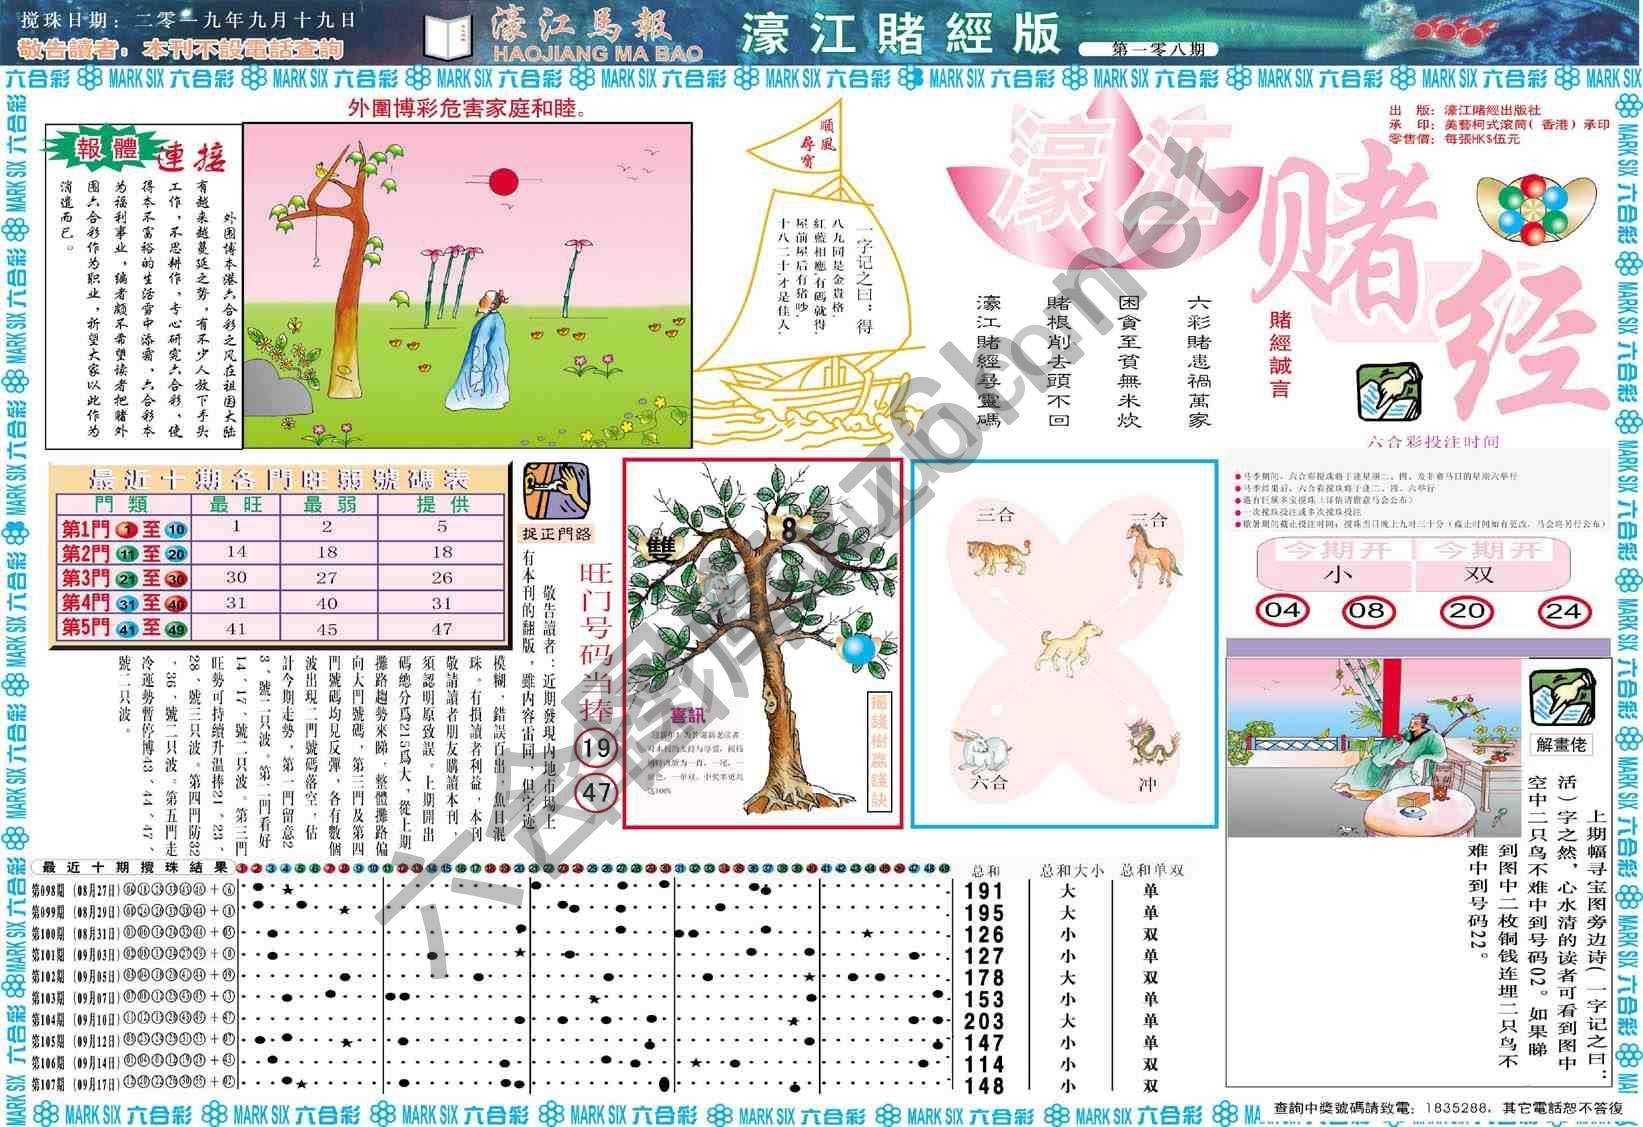This screenshot has height=1127, width=1643.
Task: Click ball 49 in 第5門 row
Action: click(x=176, y=630)
